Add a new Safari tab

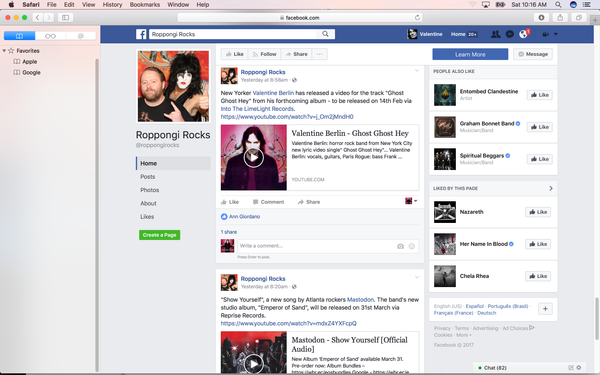pos(595,20)
